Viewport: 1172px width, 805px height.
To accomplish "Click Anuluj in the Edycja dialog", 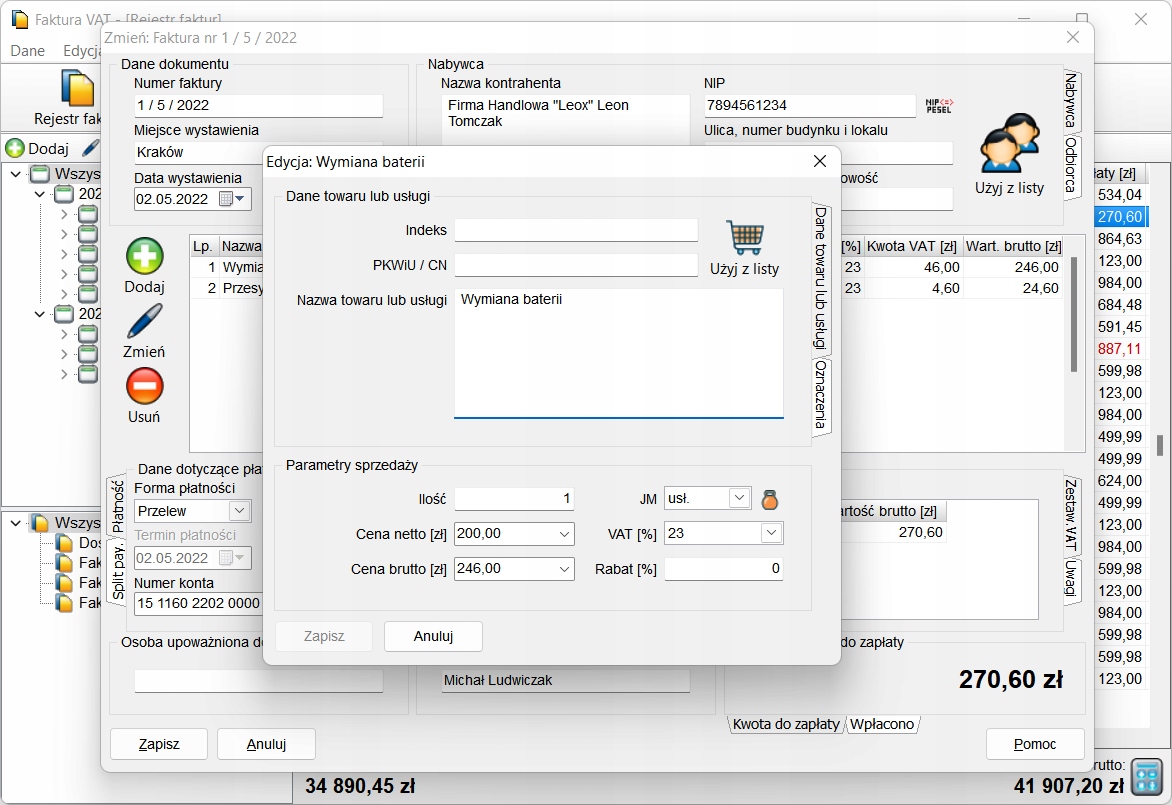I will coord(433,636).
